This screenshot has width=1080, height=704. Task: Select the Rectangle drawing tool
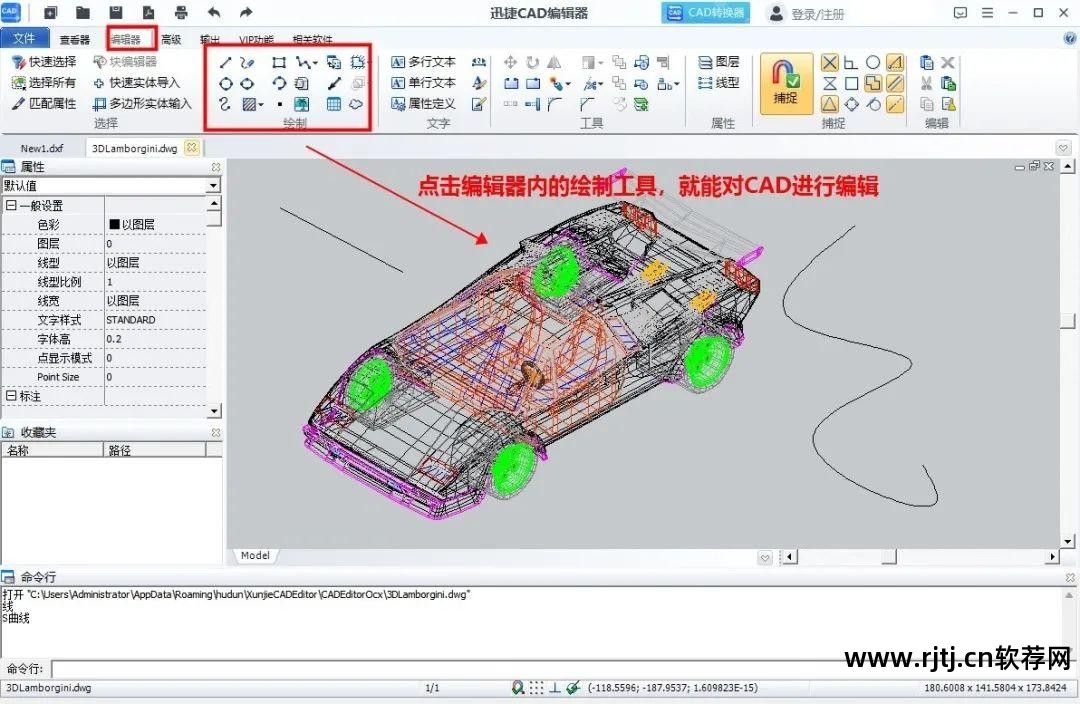(x=279, y=63)
